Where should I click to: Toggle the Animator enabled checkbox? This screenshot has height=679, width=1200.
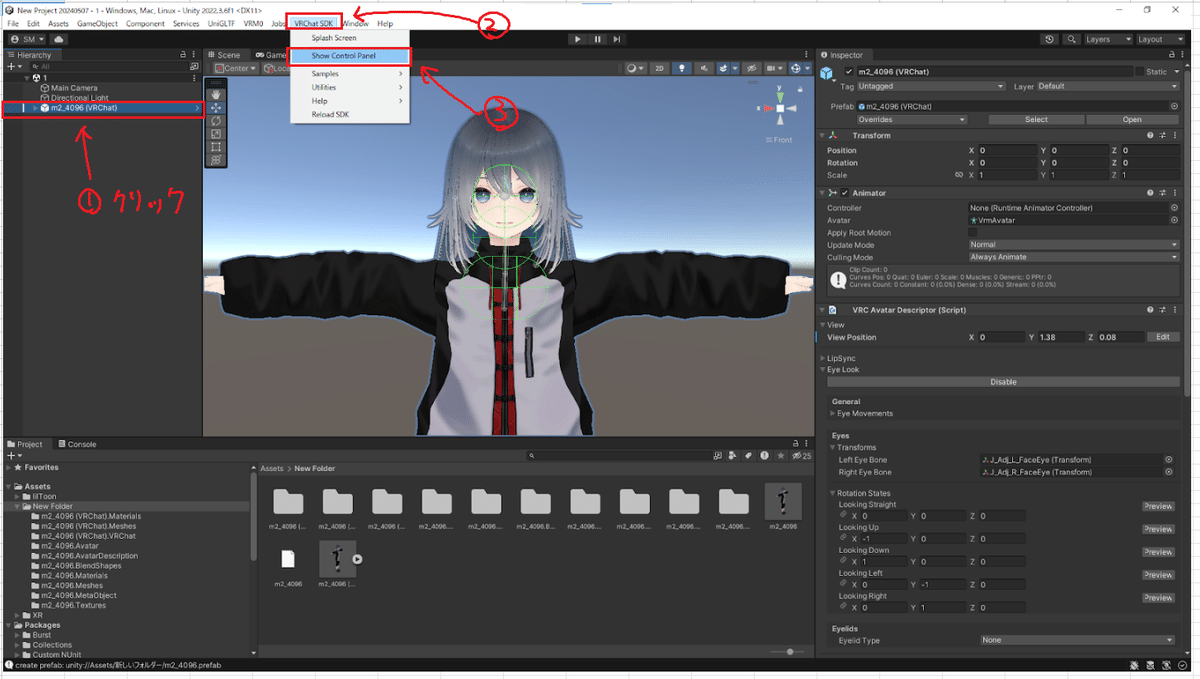tap(845, 192)
